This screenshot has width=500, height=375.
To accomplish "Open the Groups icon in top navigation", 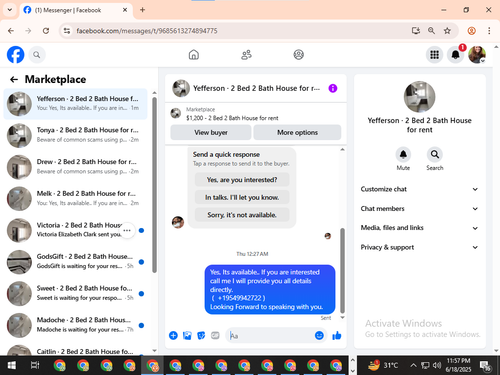I will point(298,55).
